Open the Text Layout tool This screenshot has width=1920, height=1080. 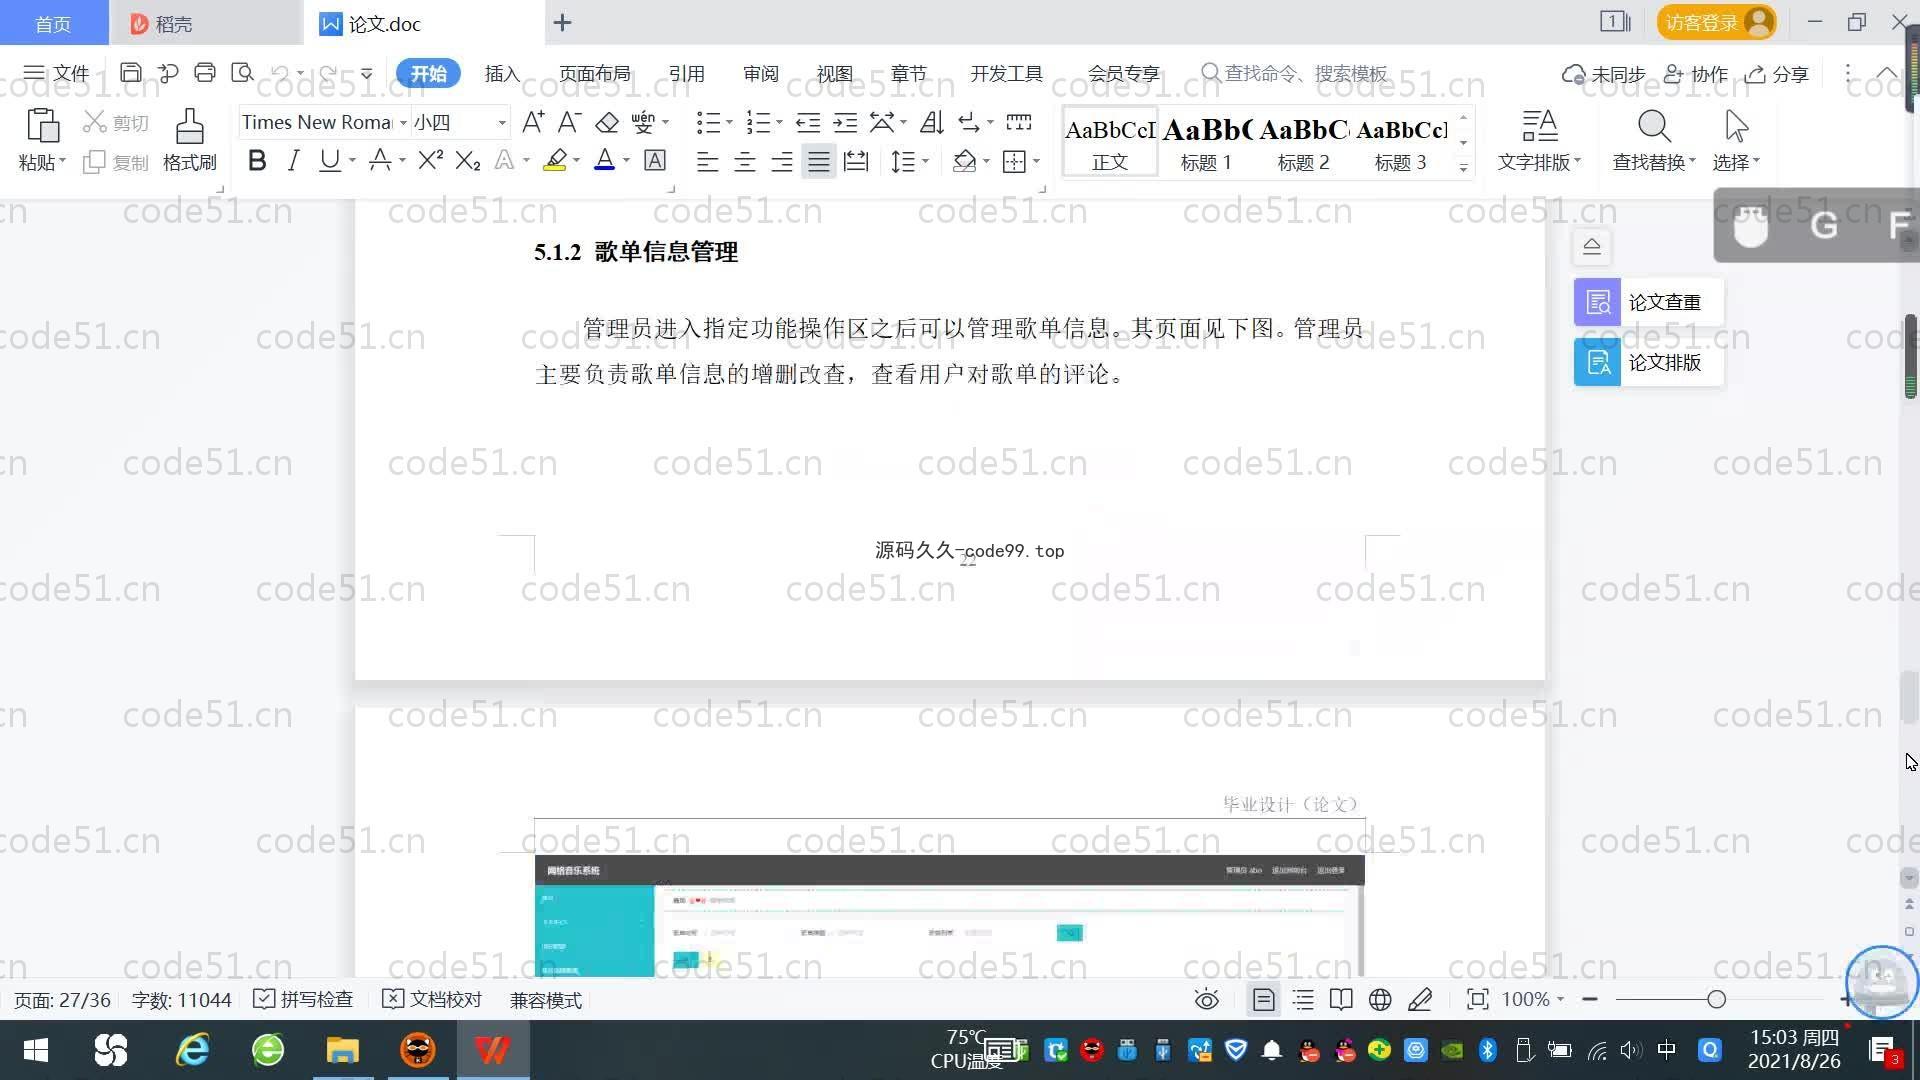(1539, 140)
